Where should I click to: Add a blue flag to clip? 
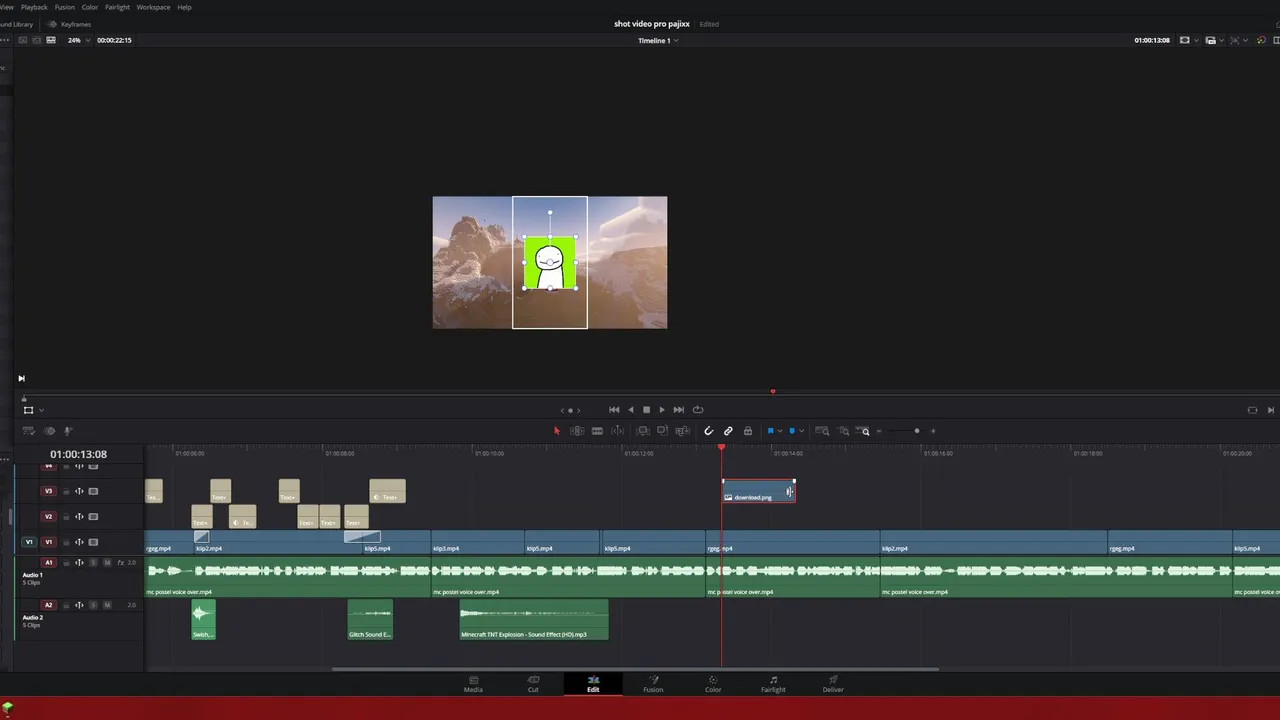(x=770, y=431)
